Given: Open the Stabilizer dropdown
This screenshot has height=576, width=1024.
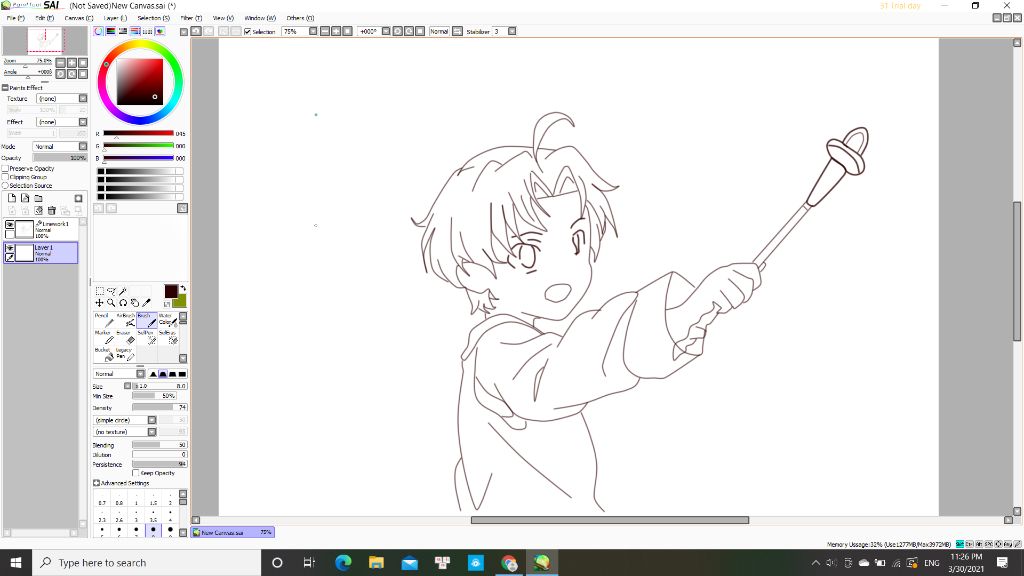Looking at the screenshot, I should pyautogui.click(x=512, y=31).
